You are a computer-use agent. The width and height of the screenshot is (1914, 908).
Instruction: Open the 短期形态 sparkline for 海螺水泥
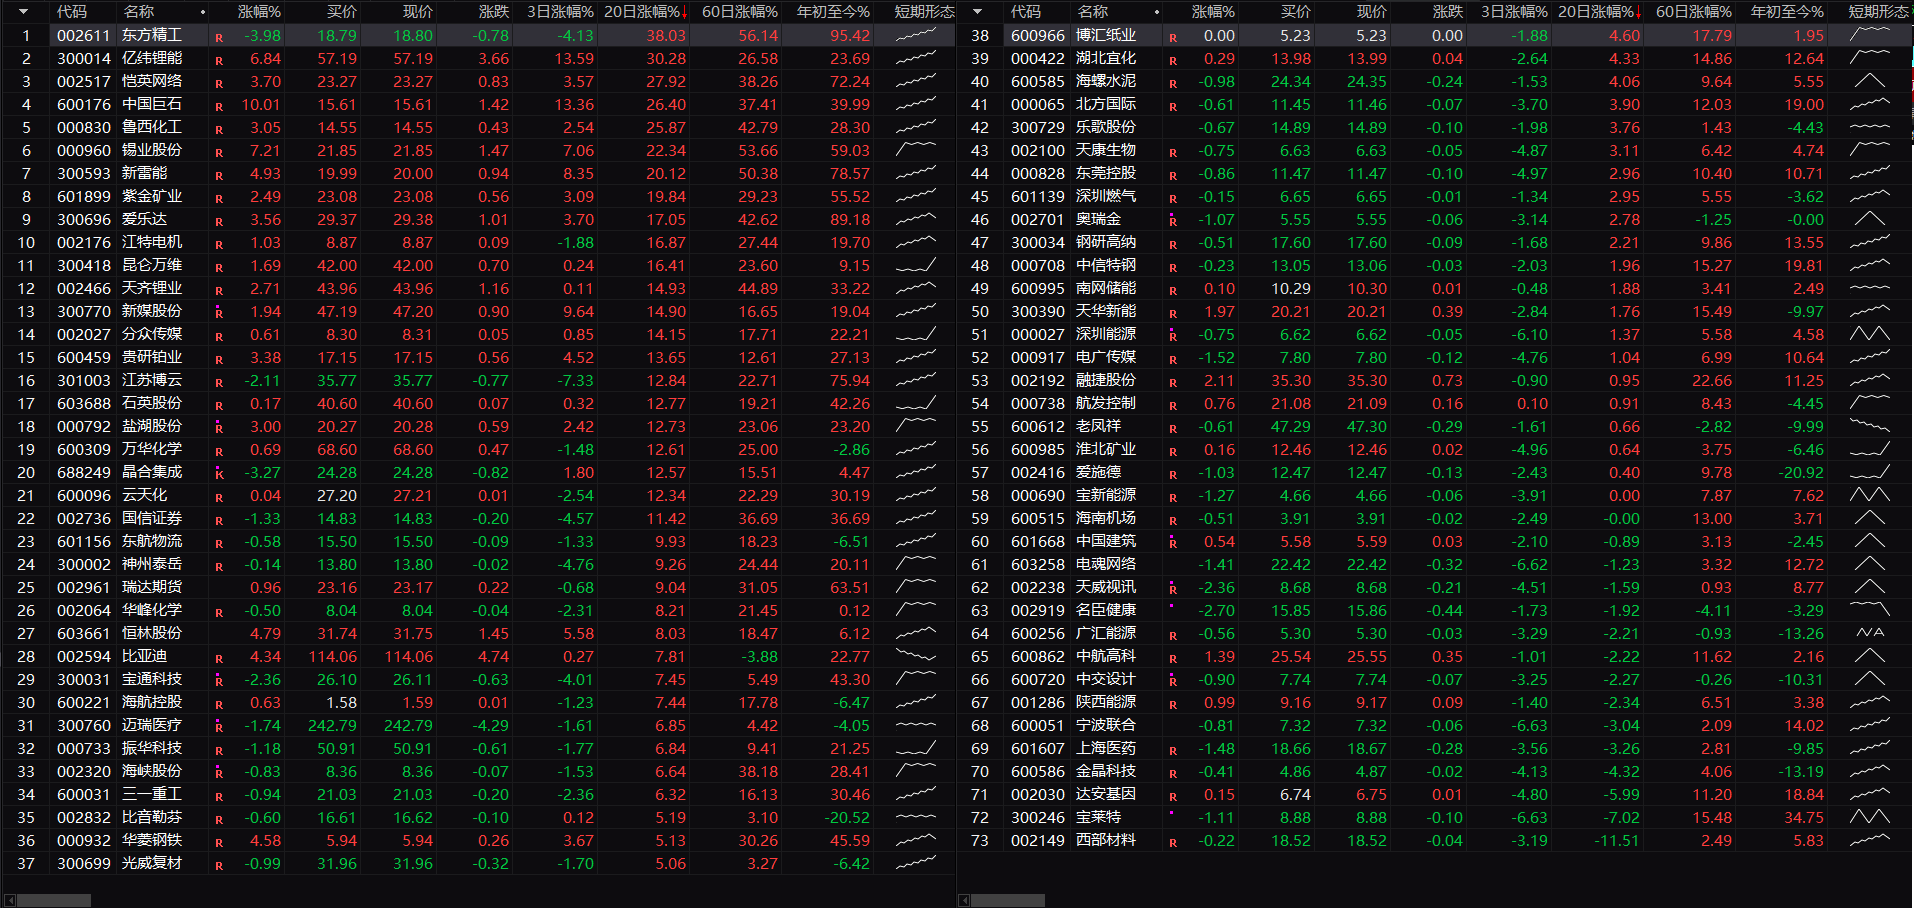tap(1869, 81)
